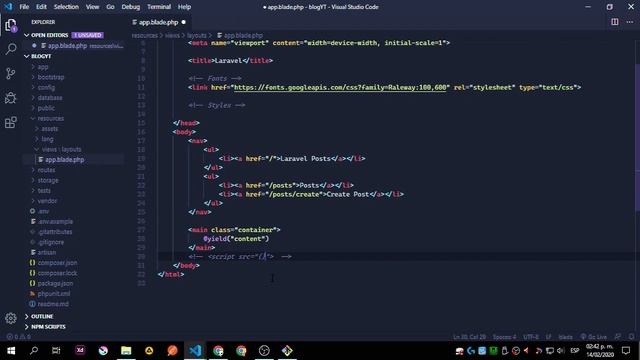Click the Visual Studio Code taskbar icon

coord(195,351)
